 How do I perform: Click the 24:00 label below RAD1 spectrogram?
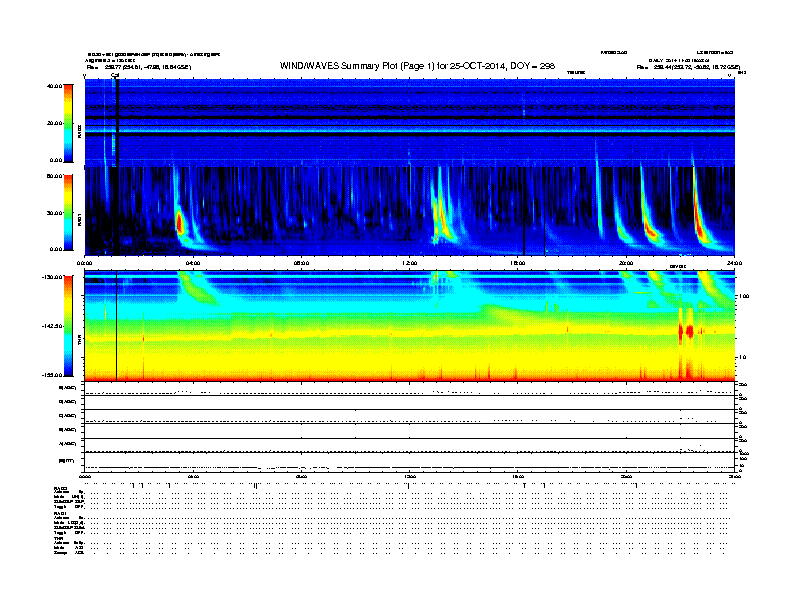734,263
